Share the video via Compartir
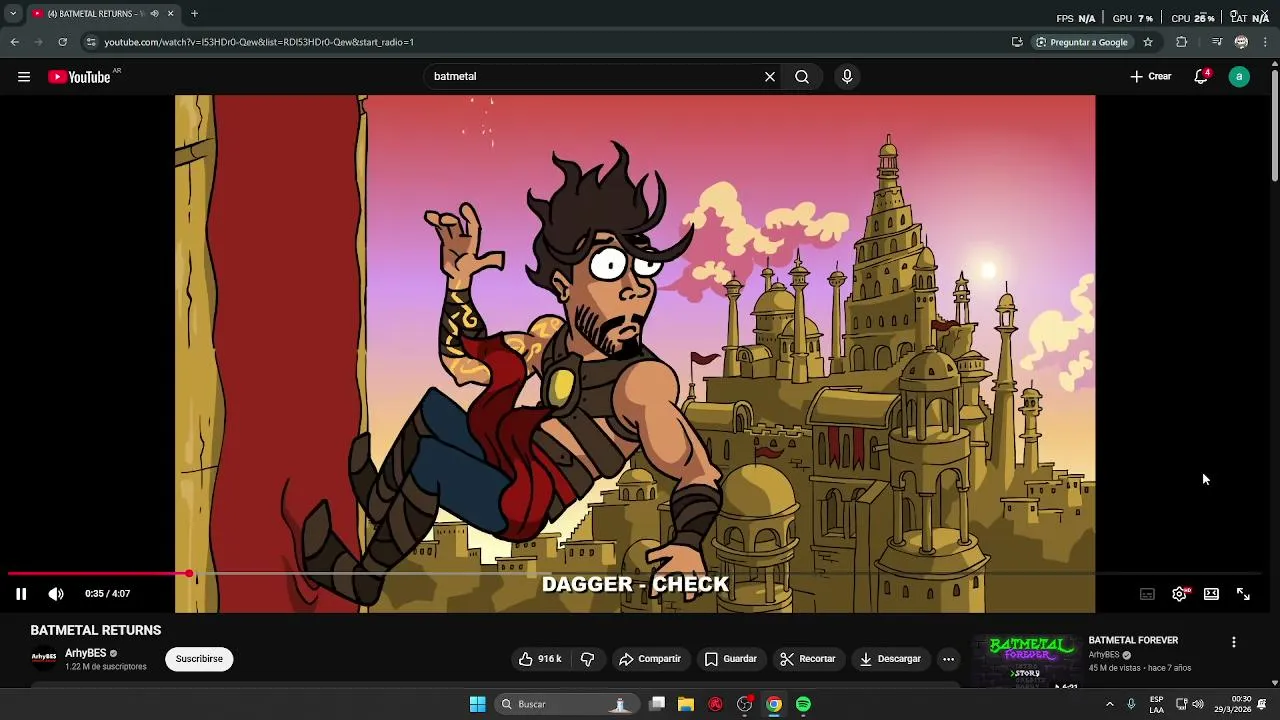The height and width of the screenshot is (720, 1280). pos(650,659)
